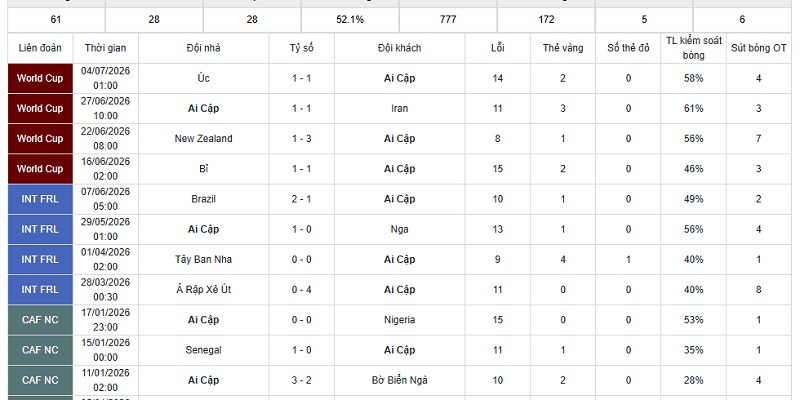This screenshot has height=400, width=800.
Task: Open Senegal team page
Action: [x=204, y=350]
